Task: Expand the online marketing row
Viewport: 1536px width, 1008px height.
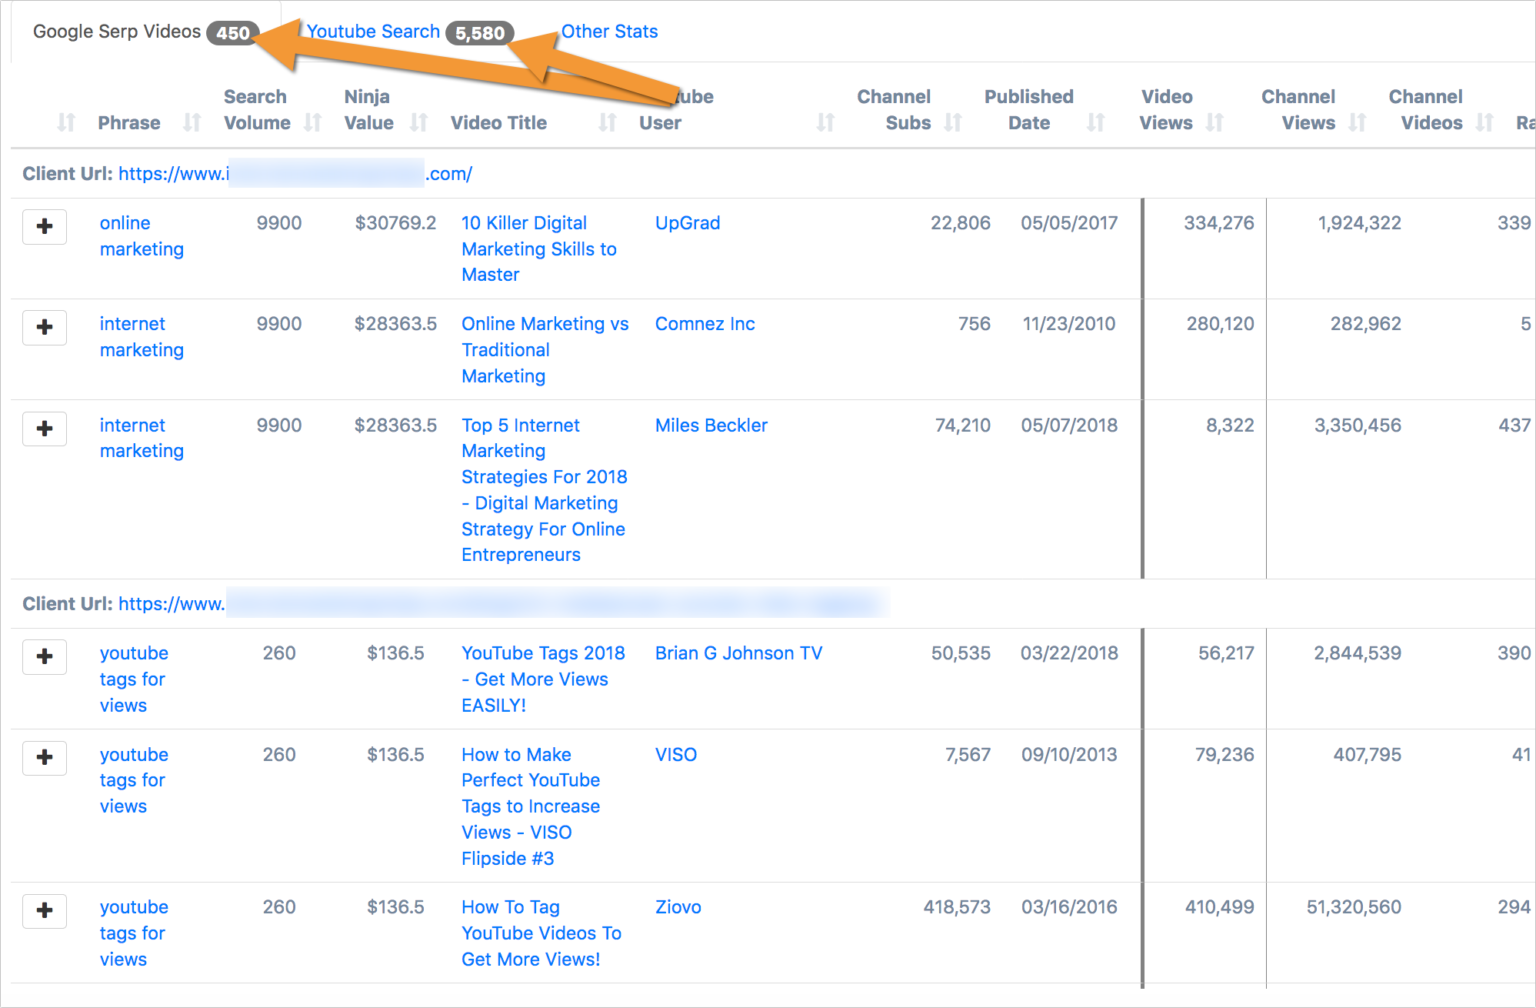Action: 44,227
